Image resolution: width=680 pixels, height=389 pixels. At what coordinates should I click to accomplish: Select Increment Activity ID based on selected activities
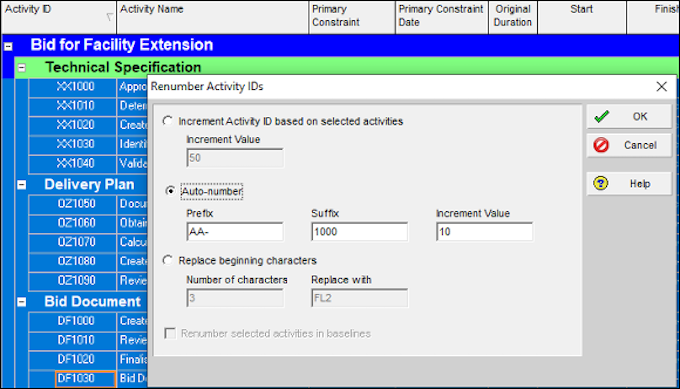(168, 121)
